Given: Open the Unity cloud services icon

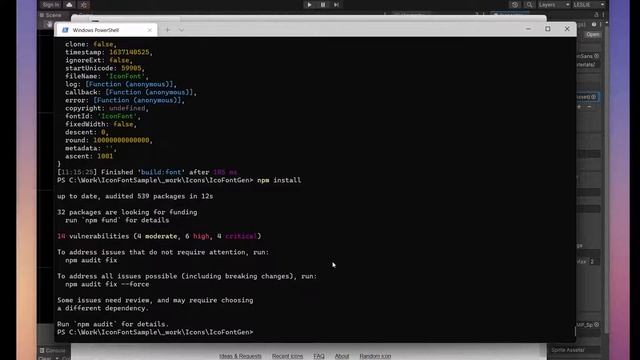Looking at the screenshot, I should 69,4.
